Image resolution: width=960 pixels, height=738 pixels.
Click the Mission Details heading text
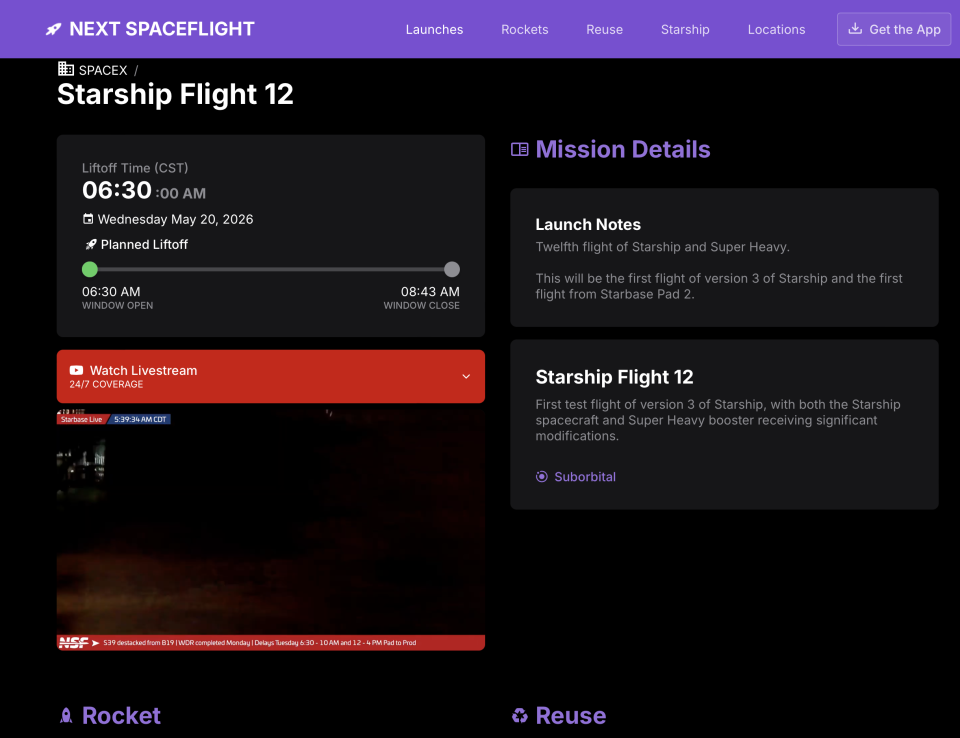[x=623, y=149]
